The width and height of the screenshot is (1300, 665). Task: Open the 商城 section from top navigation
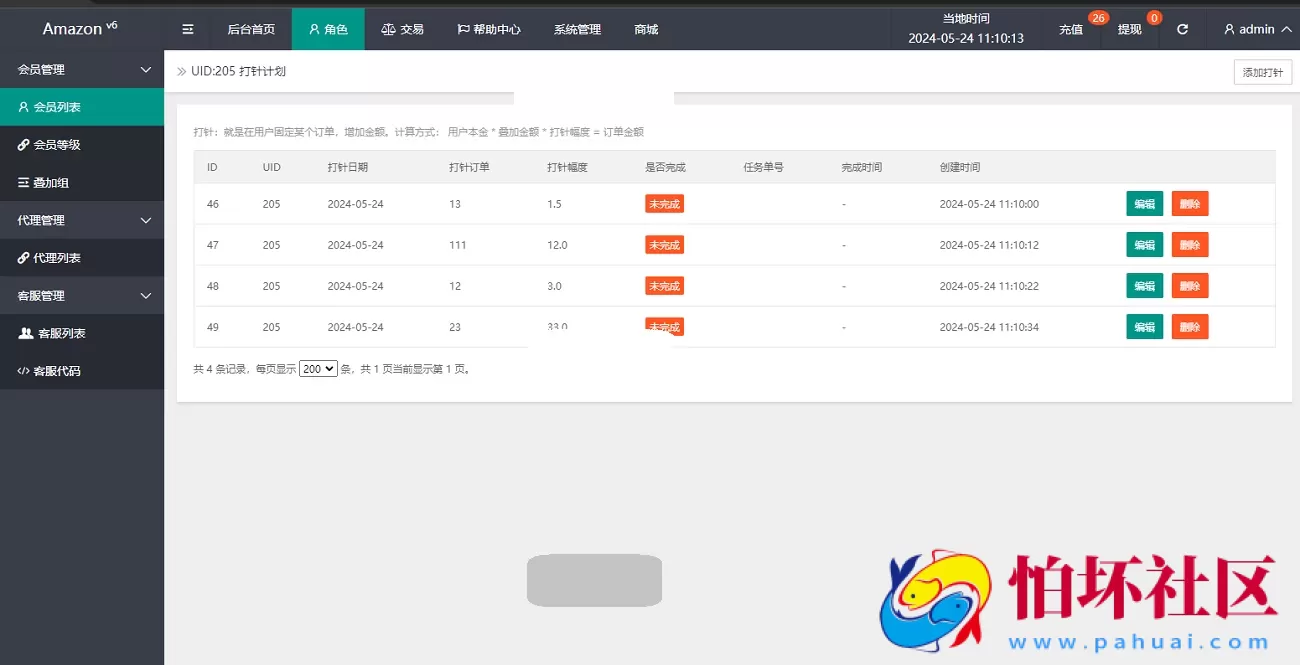click(645, 29)
